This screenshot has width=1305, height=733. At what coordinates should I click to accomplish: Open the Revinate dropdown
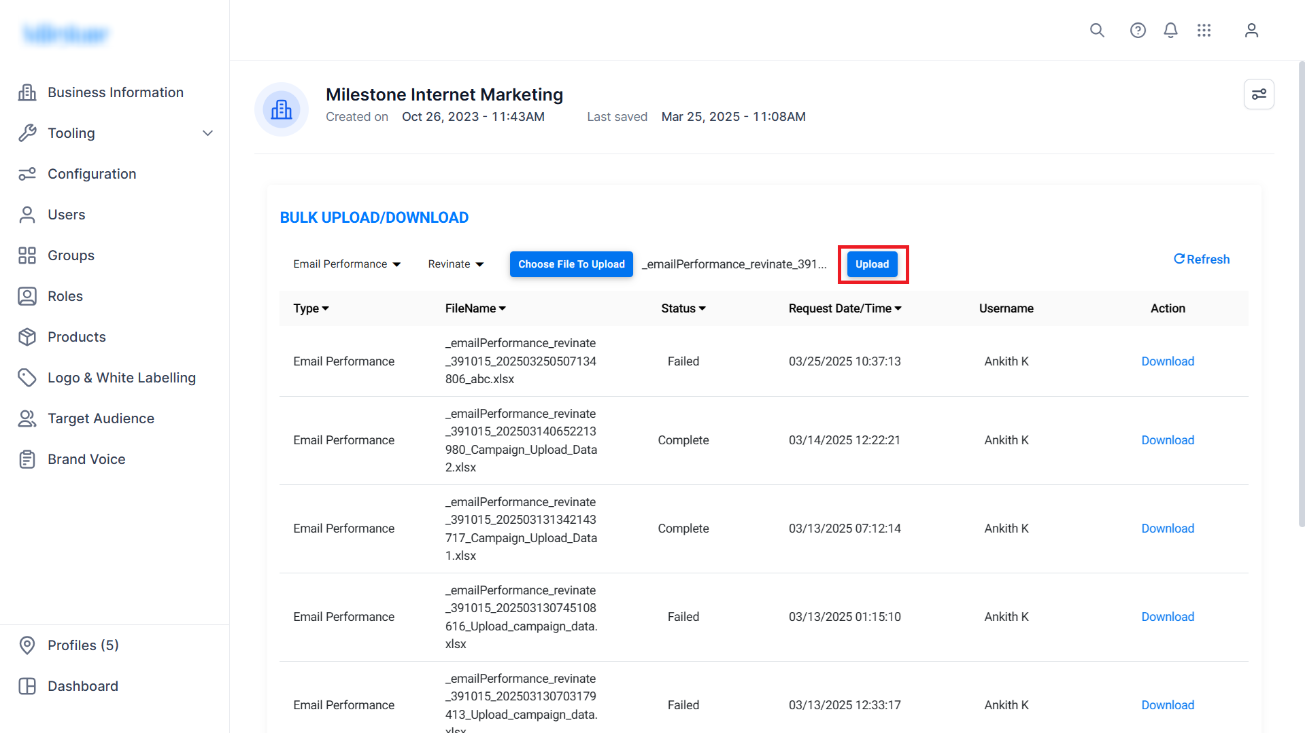[x=456, y=264]
